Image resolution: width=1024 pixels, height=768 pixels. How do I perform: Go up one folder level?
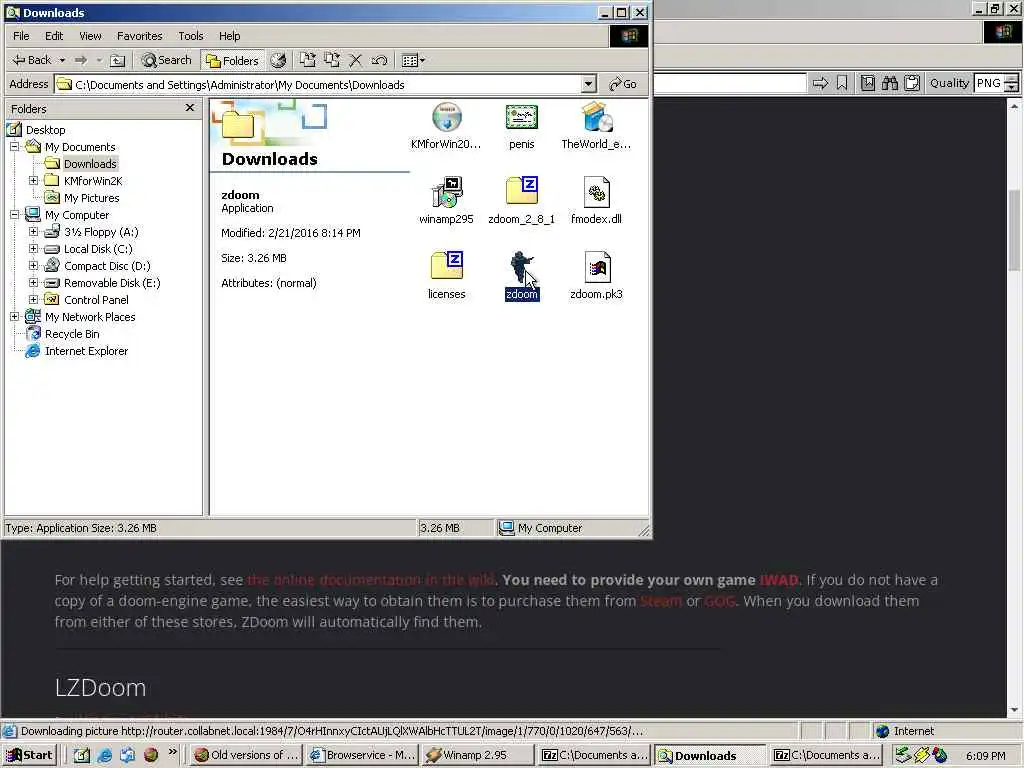click(x=118, y=60)
